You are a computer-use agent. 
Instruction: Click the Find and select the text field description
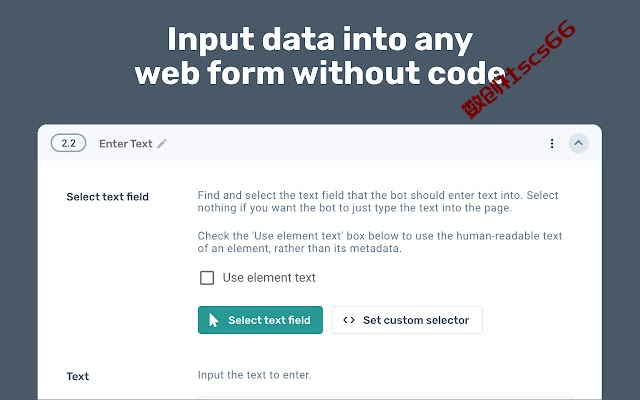[378, 202]
